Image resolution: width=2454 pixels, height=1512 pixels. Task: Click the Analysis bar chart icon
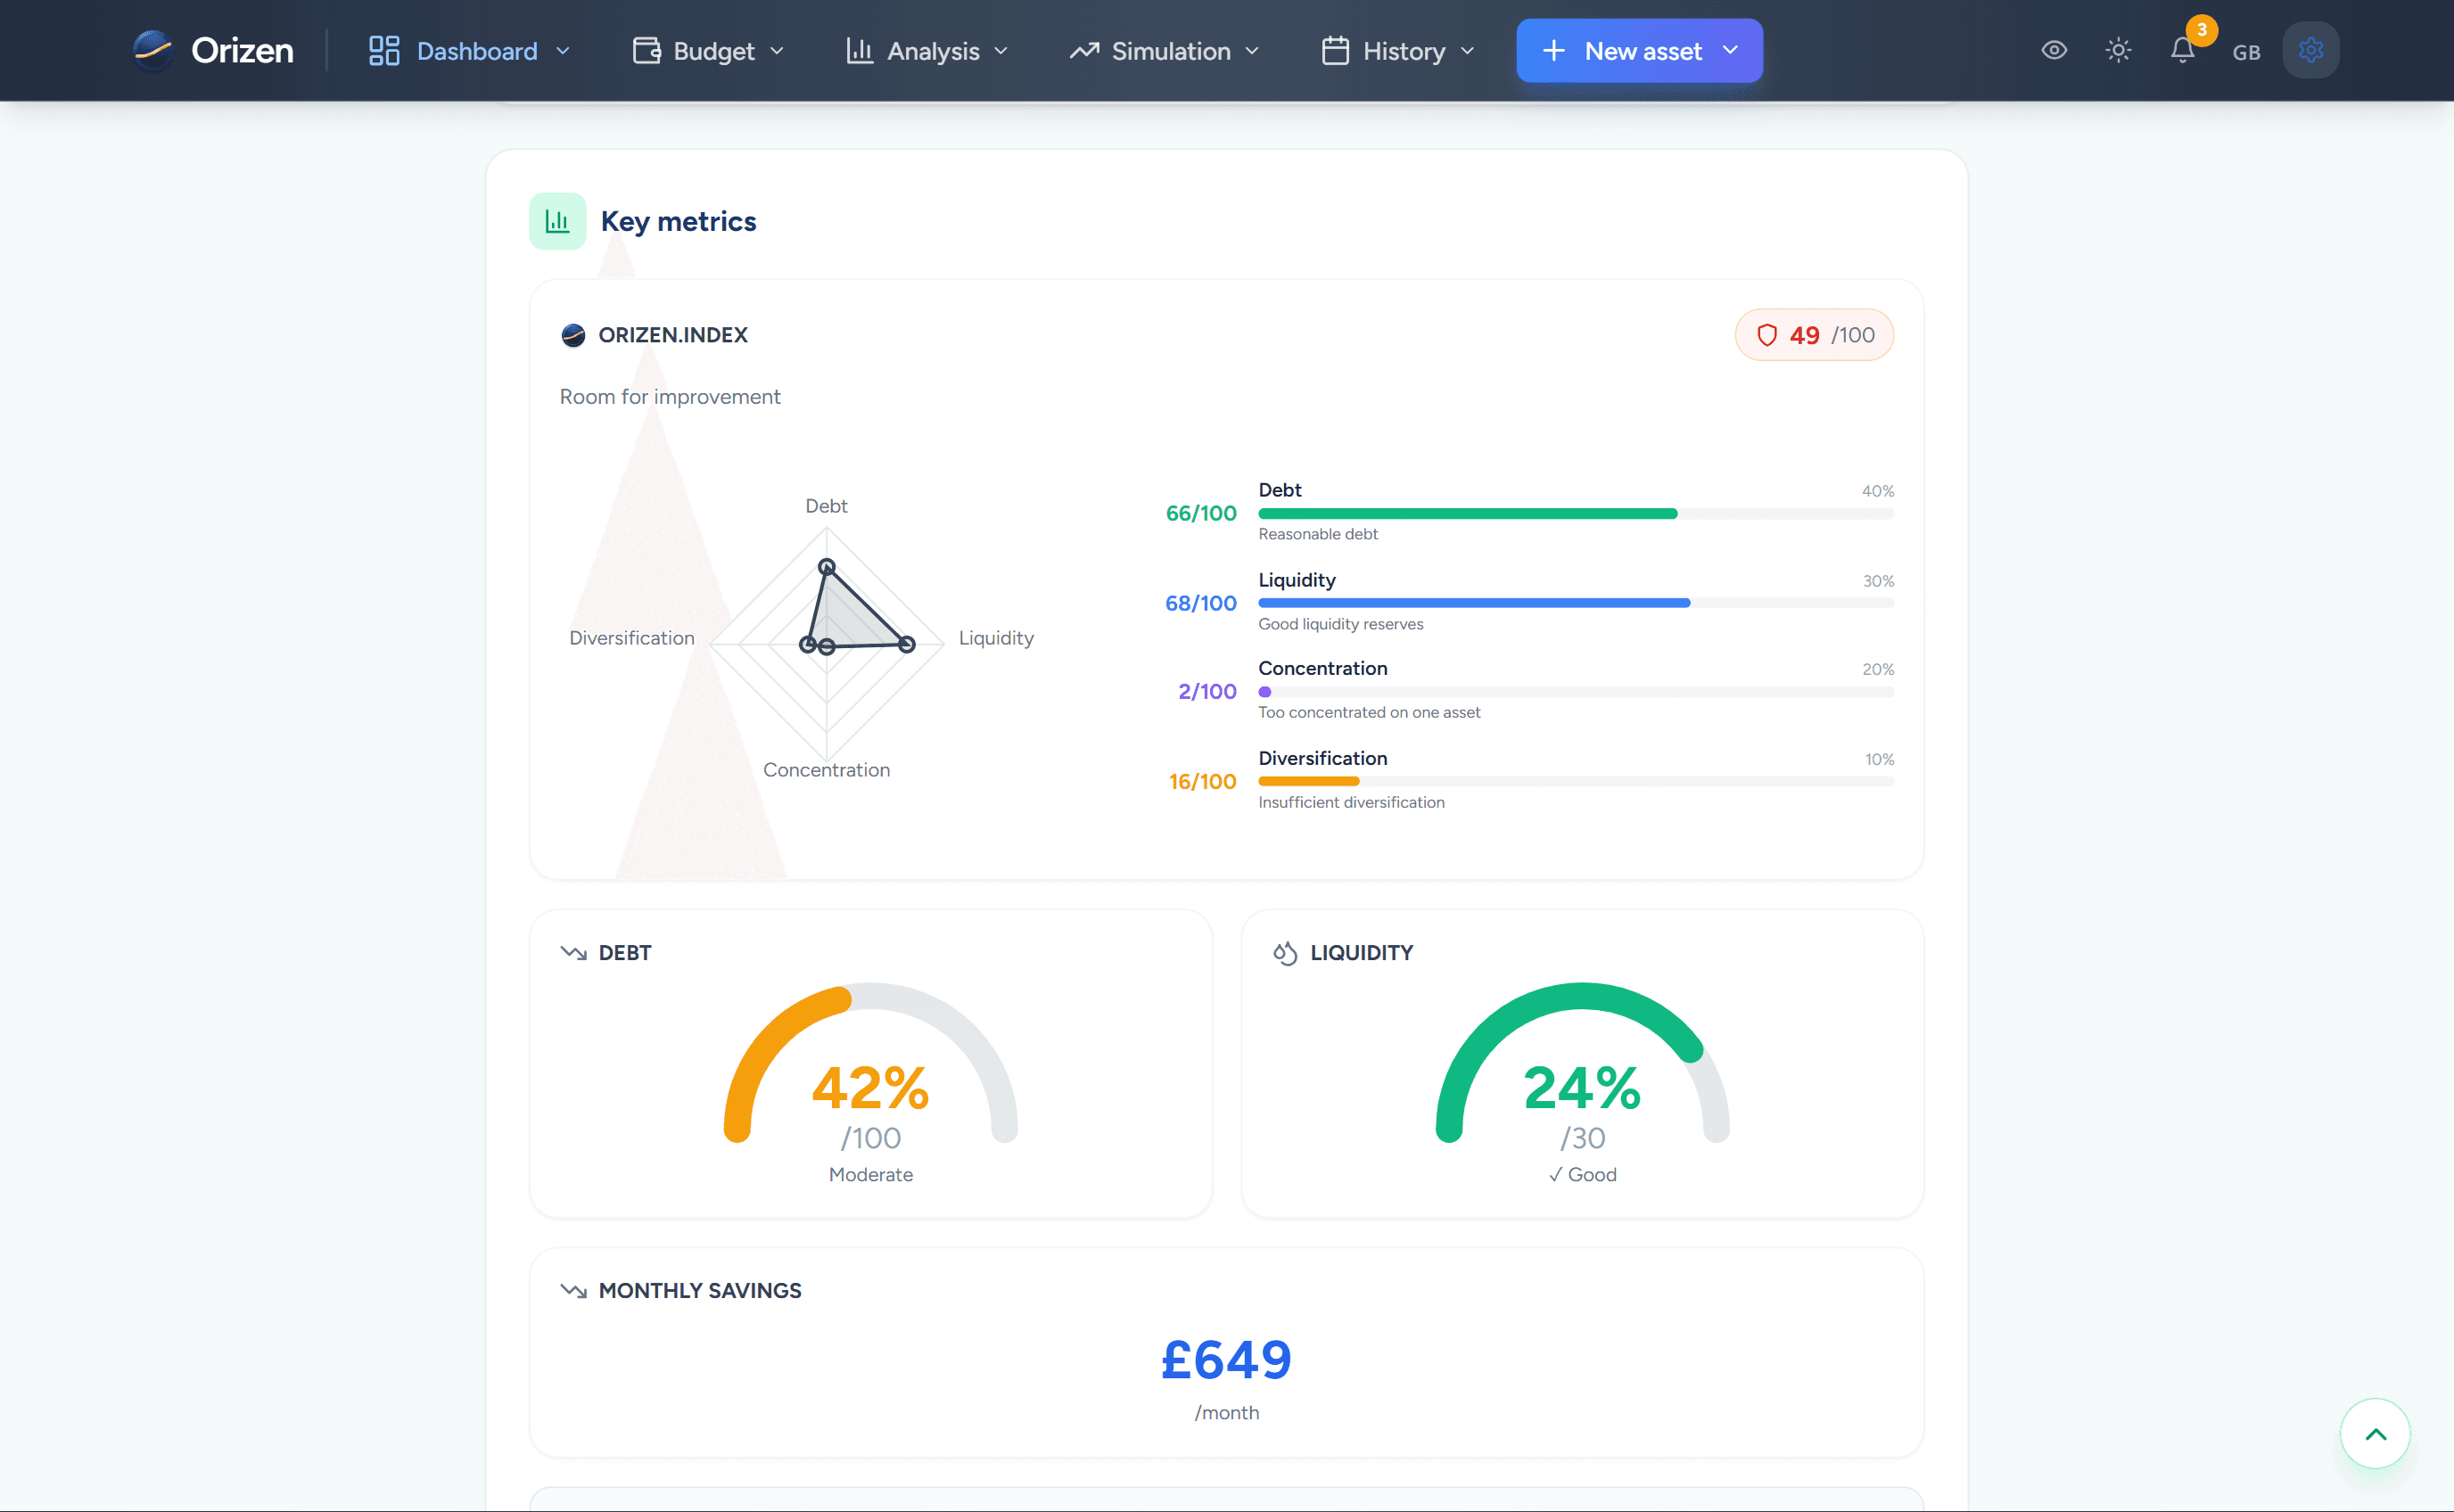click(860, 51)
